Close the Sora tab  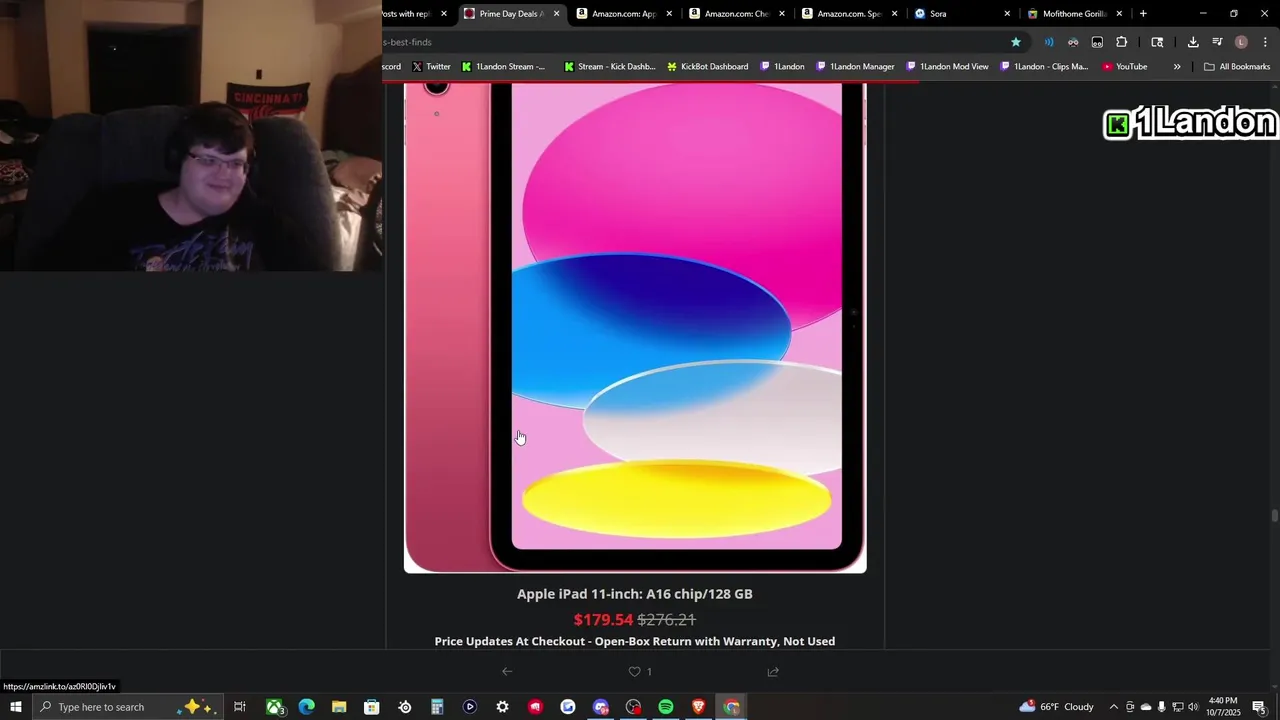tap(1007, 14)
